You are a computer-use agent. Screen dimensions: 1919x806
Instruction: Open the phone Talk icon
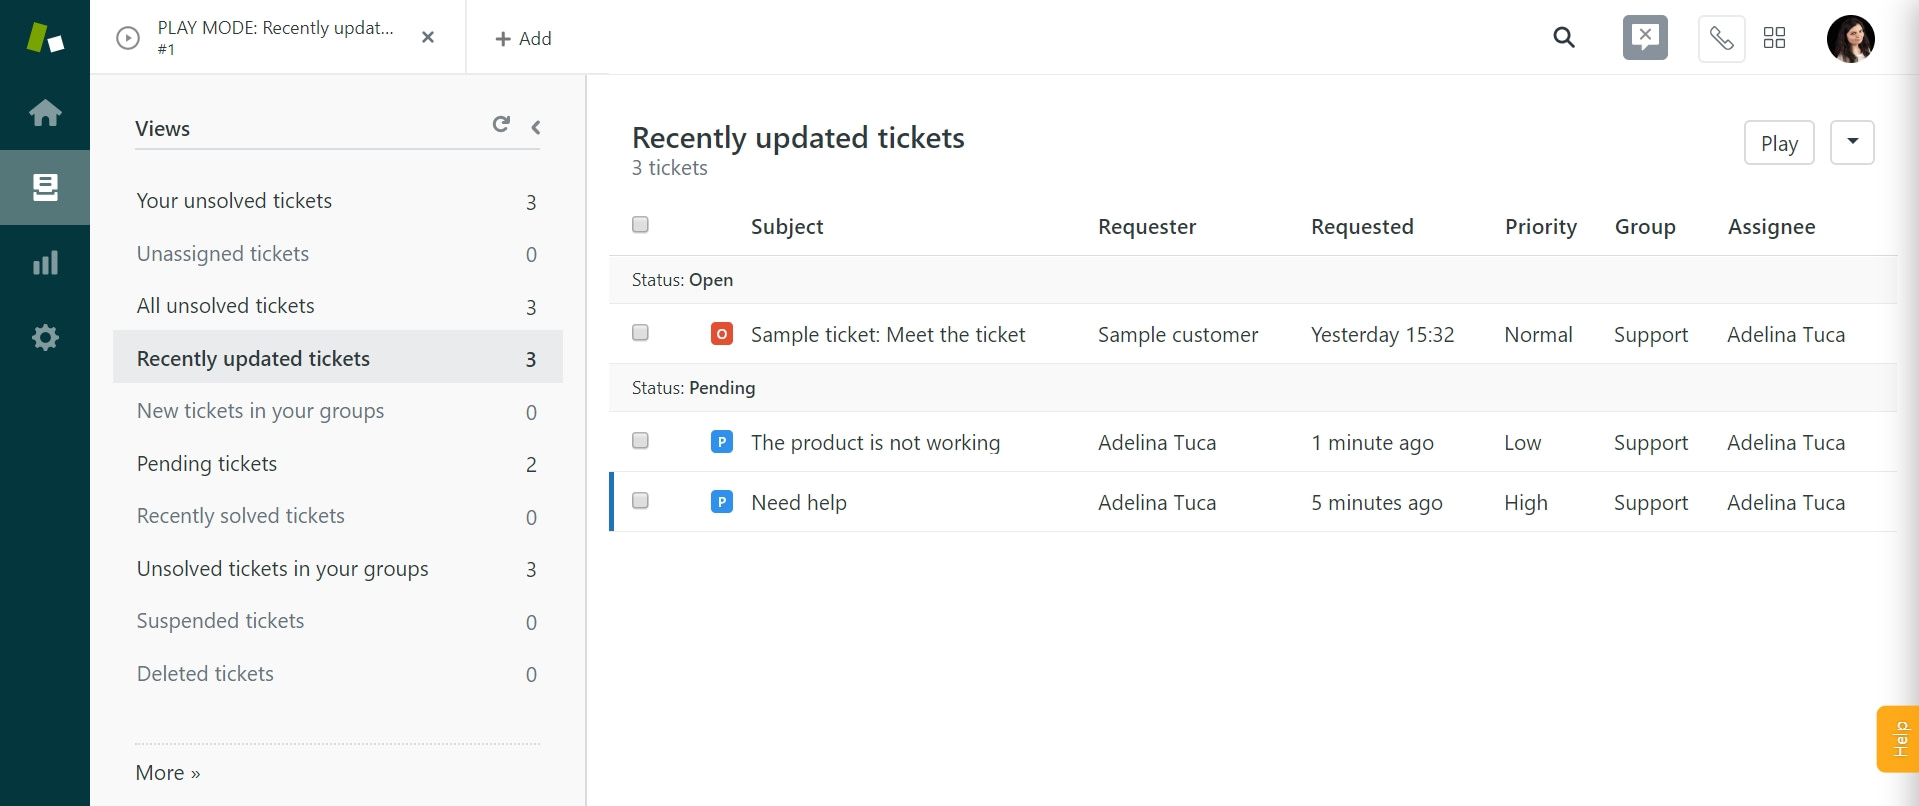1721,39
